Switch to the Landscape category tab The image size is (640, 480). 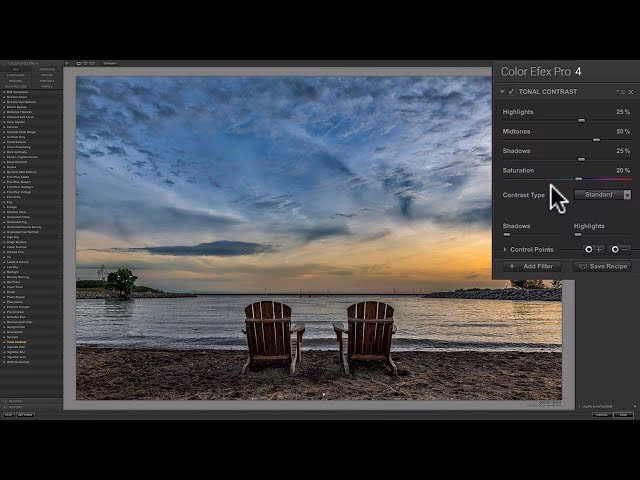click(x=16, y=75)
